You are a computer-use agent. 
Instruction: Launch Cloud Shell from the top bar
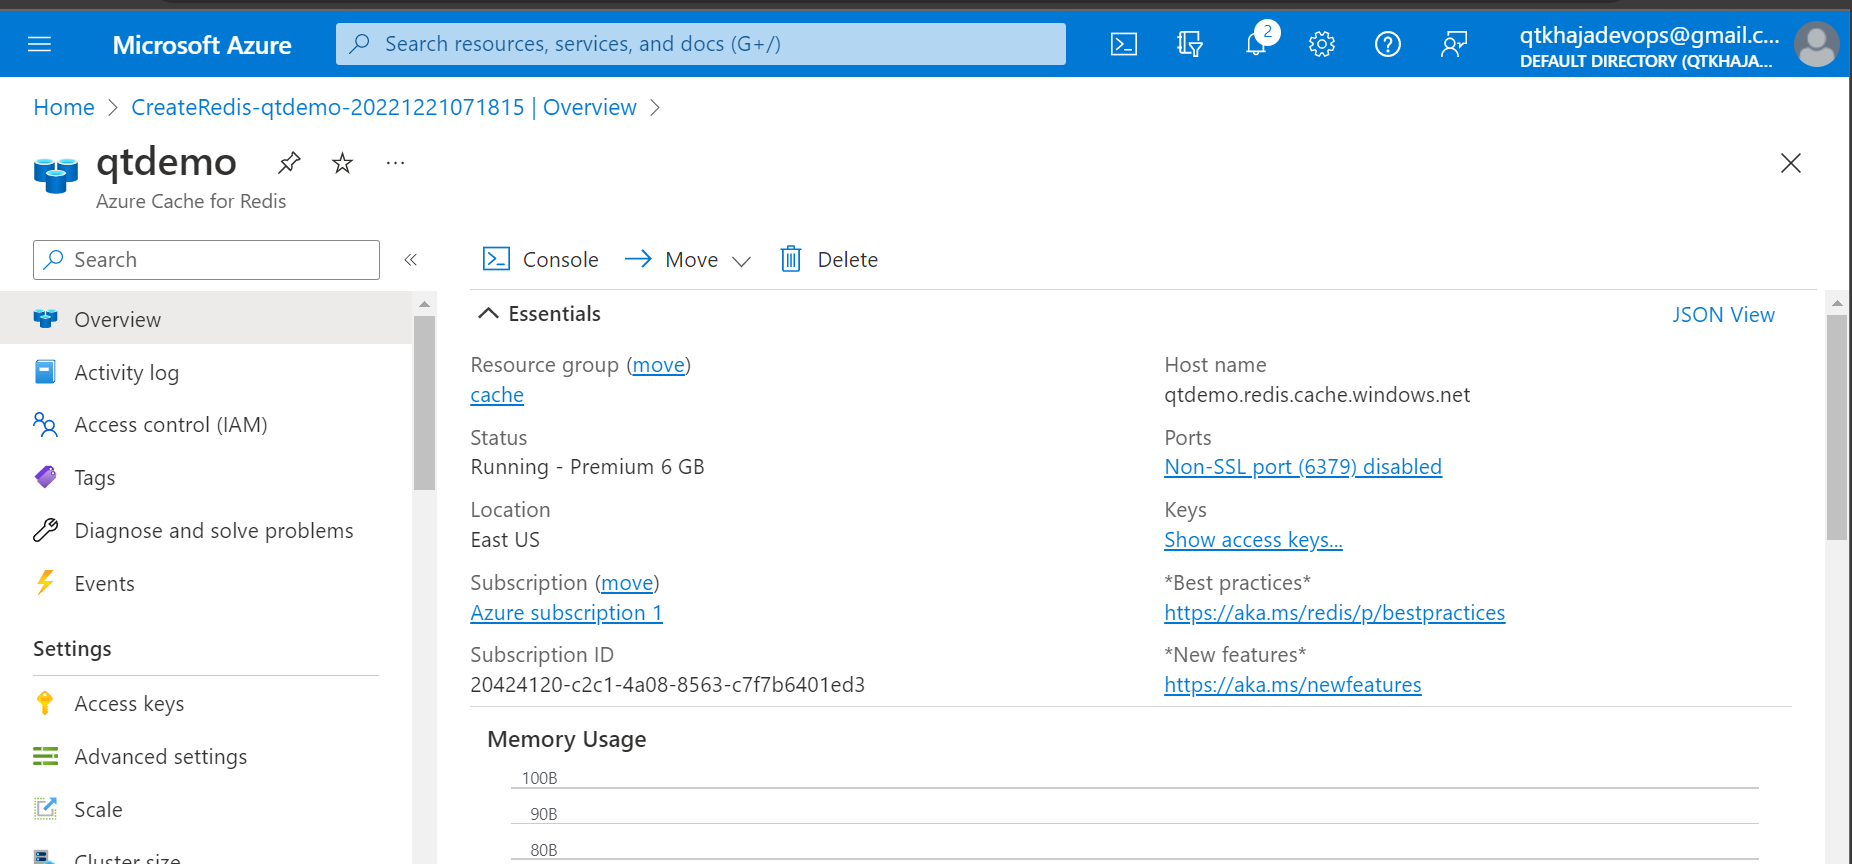1123,44
